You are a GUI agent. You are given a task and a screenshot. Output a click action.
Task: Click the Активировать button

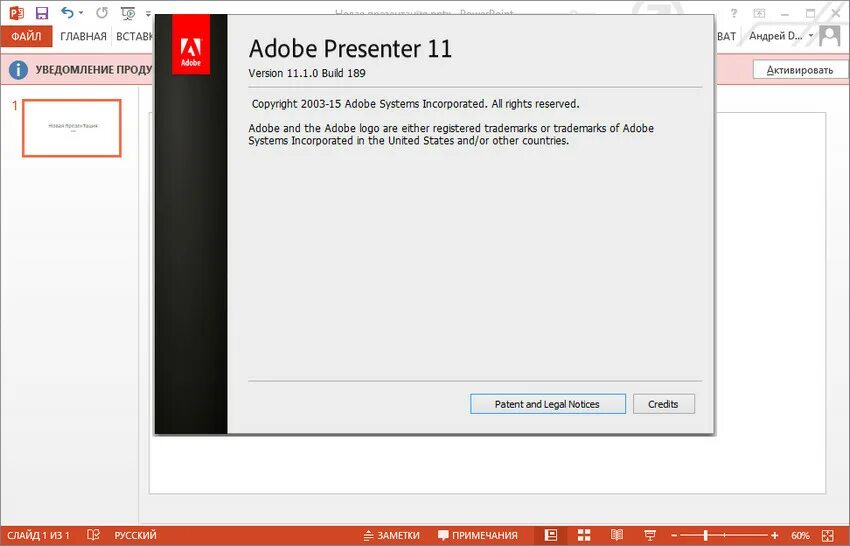(x=800, y=69)
